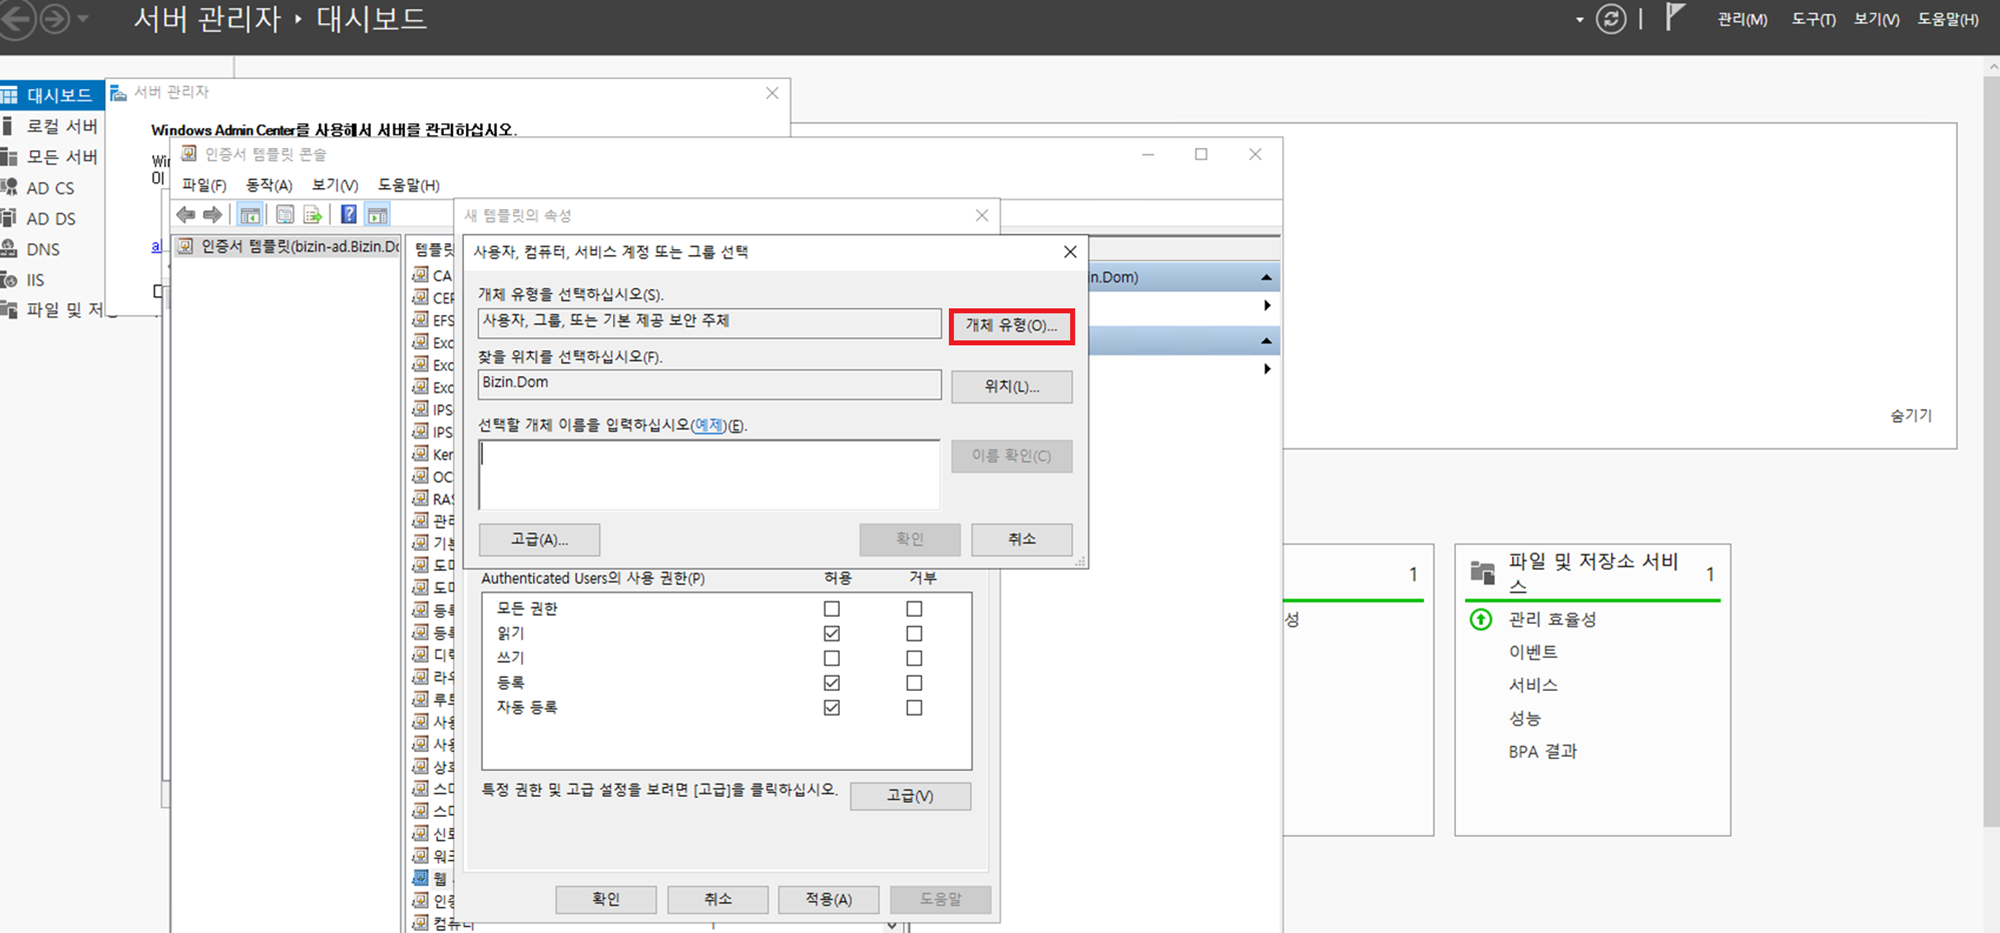Toggle the action pane toolbar icon

[377, 215]
